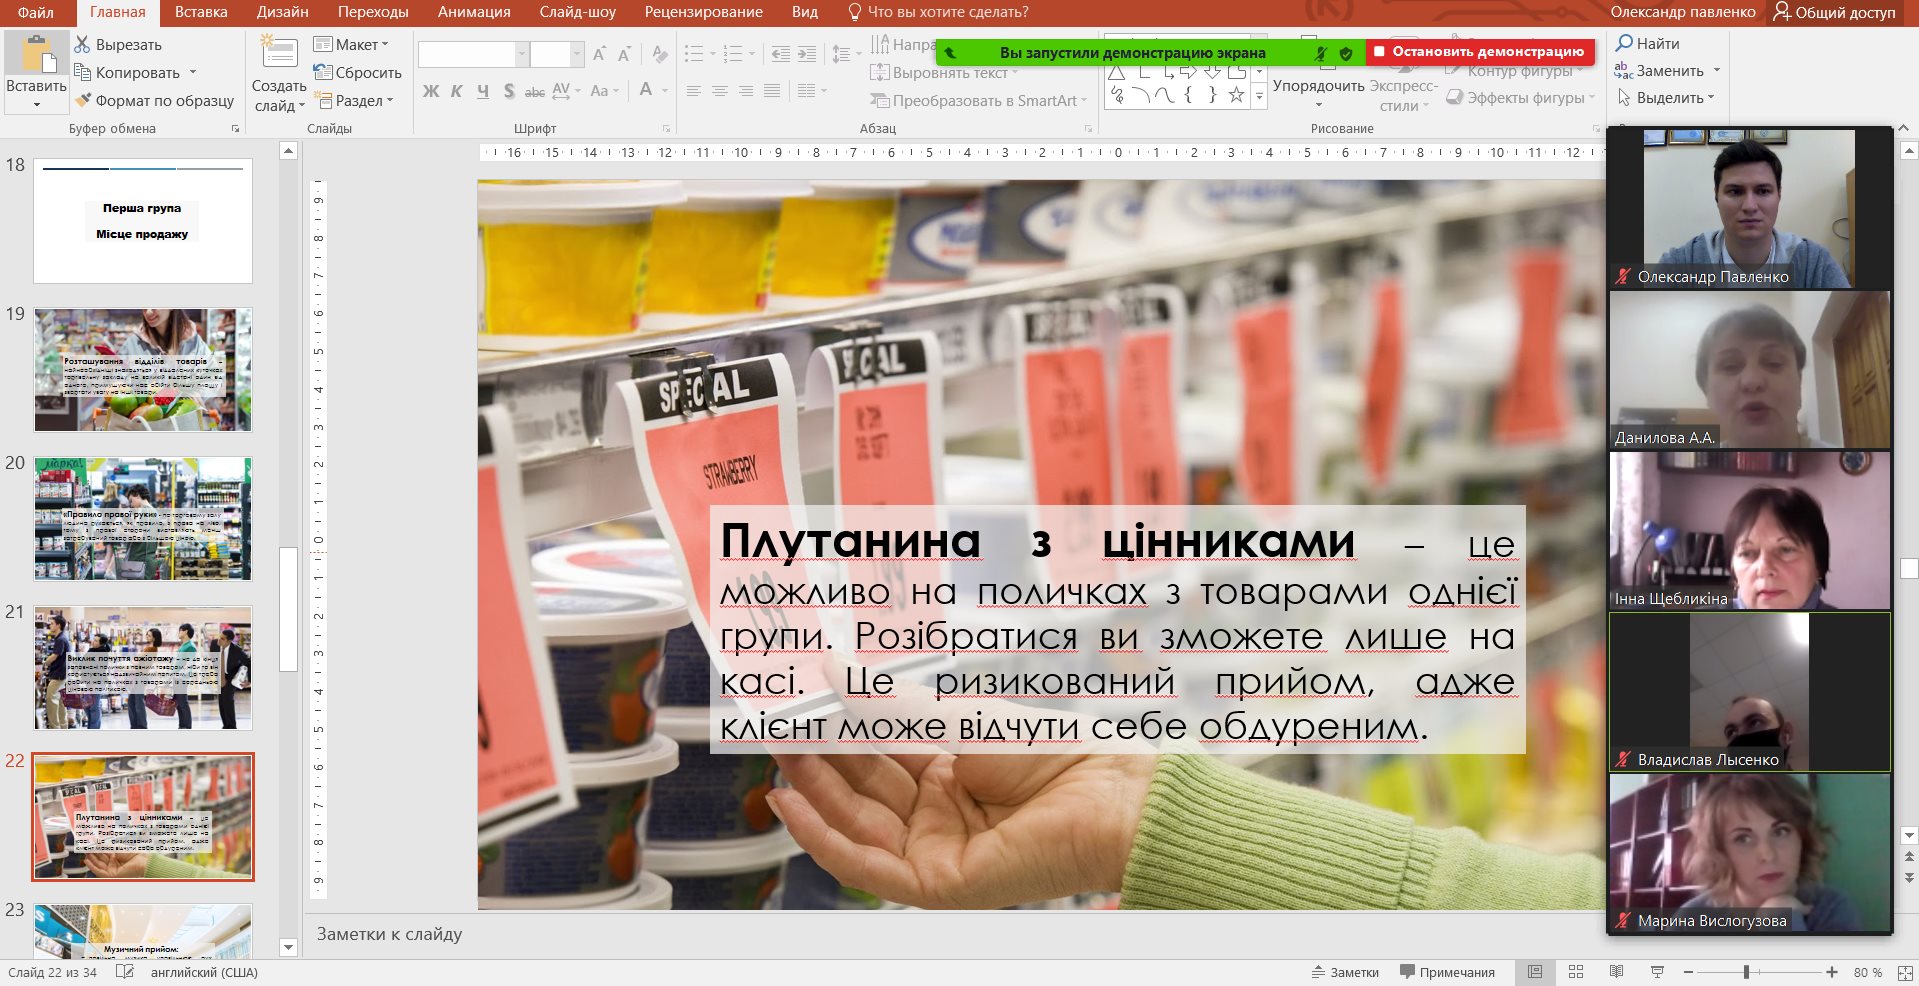The height and width of the screenshot is (986, 1919).
Task: Open Slide Sorter view in status bar
Action: click(1576, 972)
